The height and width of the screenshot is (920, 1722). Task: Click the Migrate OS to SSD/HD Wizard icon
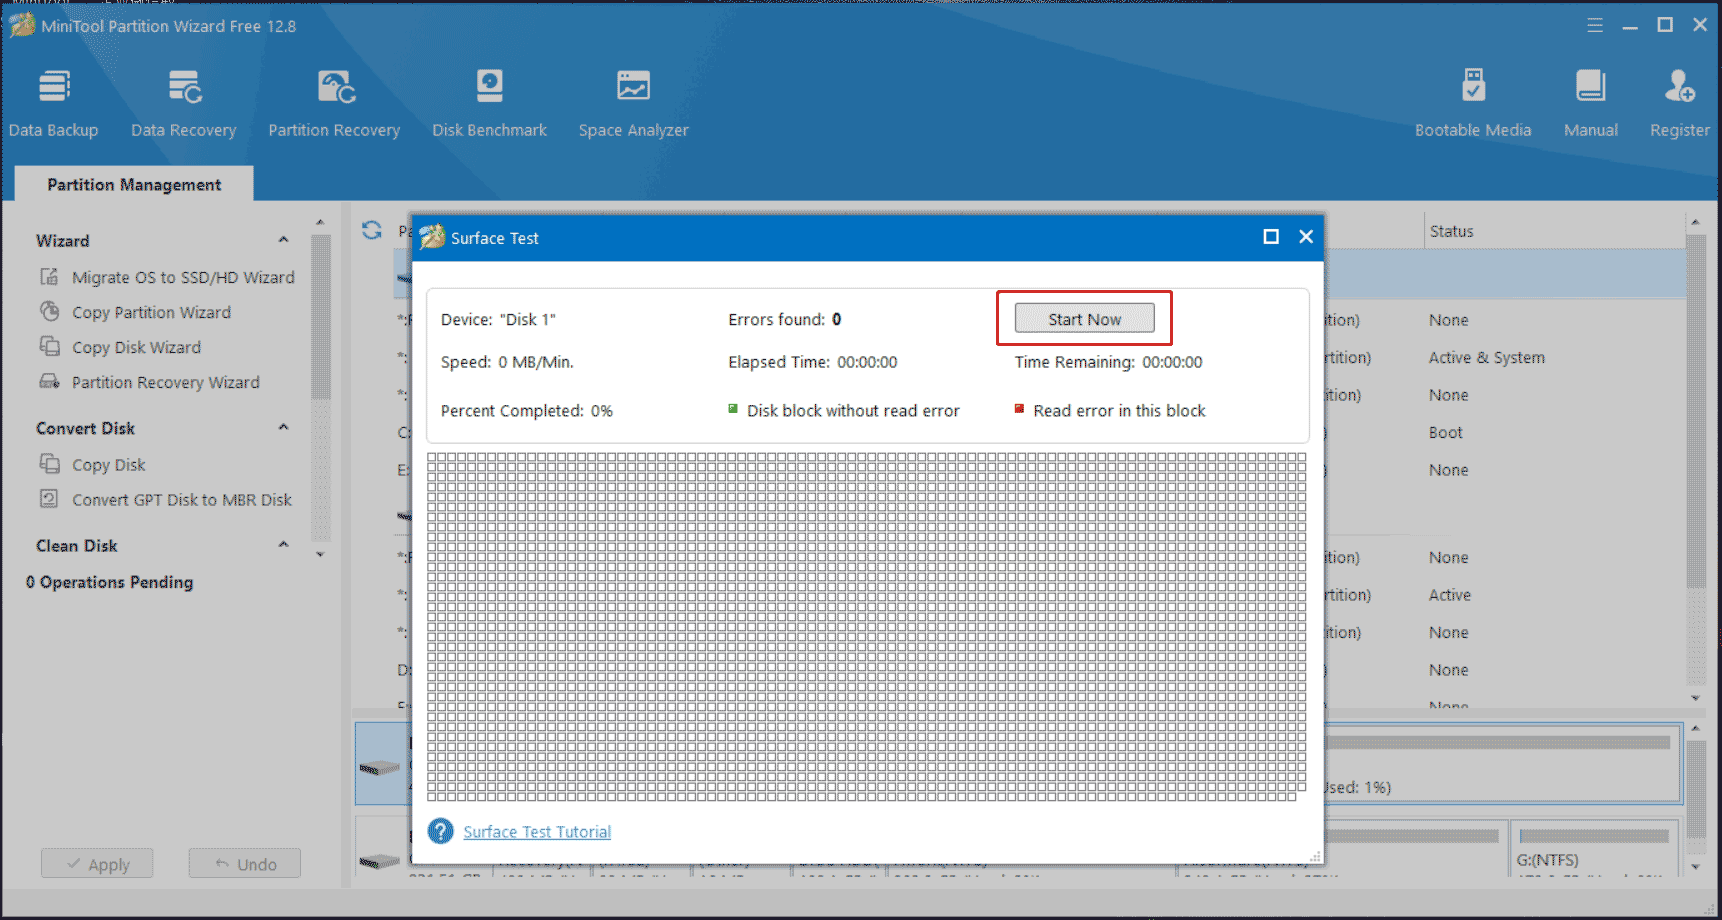pyautogui.click(x=49, y=277)
